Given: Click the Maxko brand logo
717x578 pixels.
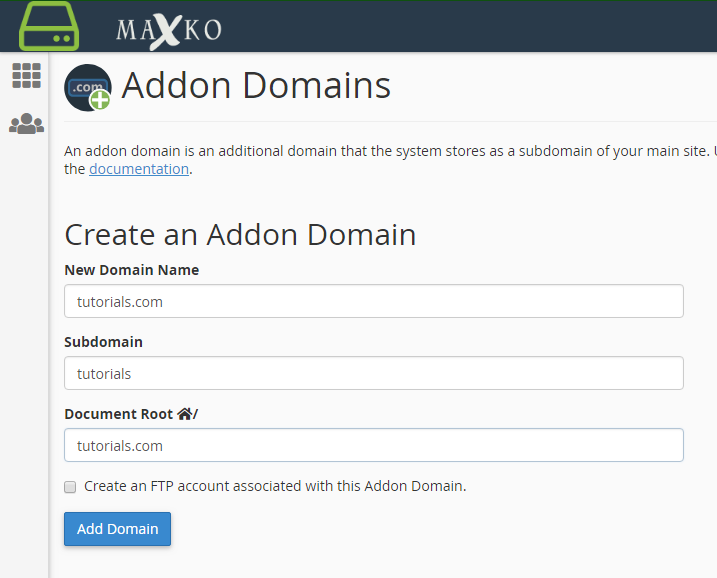Looking at the screenshot, I should (x=168, y=28).
